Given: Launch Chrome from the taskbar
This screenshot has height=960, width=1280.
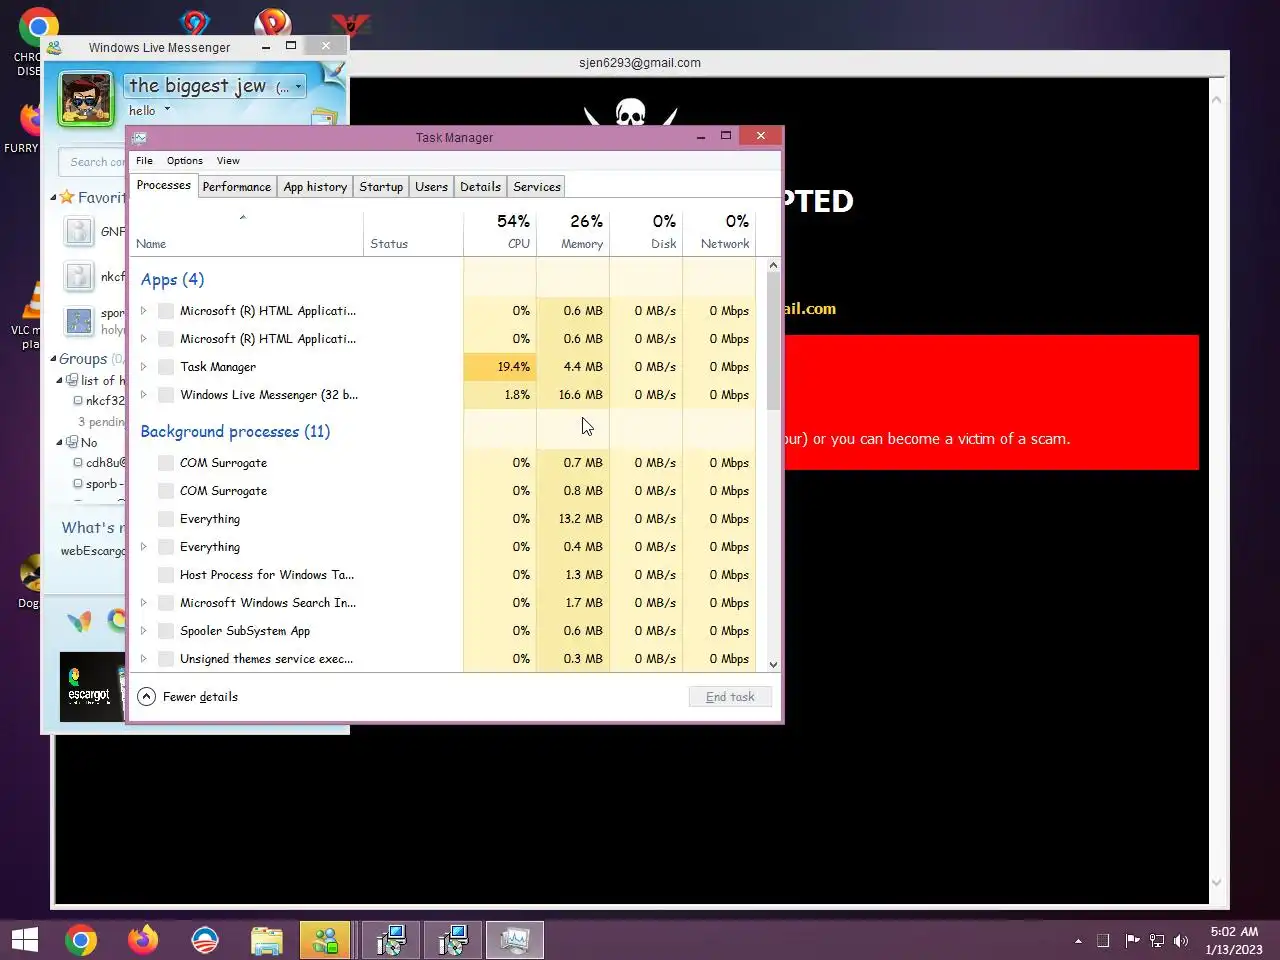Looking at the screenshot, I should (x=81, y=940).
